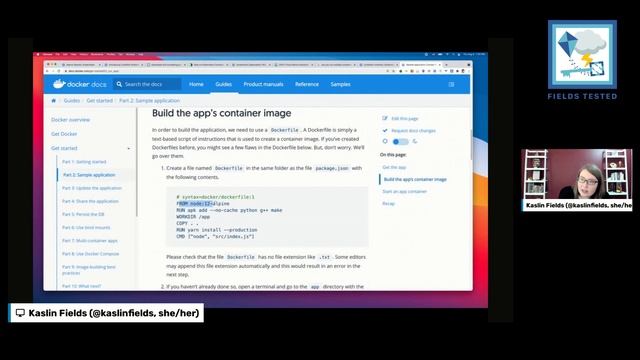Jump to Start an app container section

pos(404,191)
